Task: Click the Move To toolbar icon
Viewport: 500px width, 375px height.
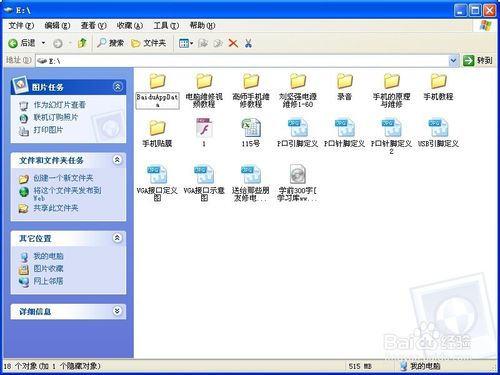Action: pos(203,43)
